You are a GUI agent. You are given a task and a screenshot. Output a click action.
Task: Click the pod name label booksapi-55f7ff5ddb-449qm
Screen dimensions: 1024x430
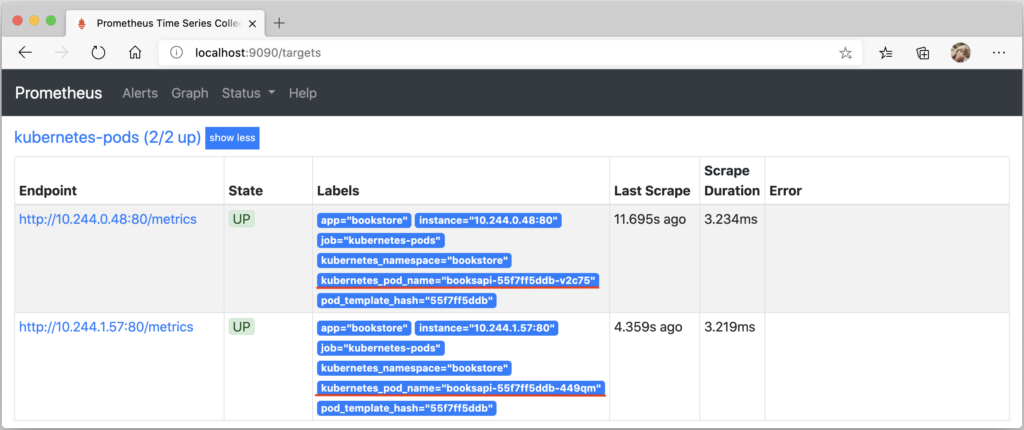pyautogui.click(x=461, y=388)
